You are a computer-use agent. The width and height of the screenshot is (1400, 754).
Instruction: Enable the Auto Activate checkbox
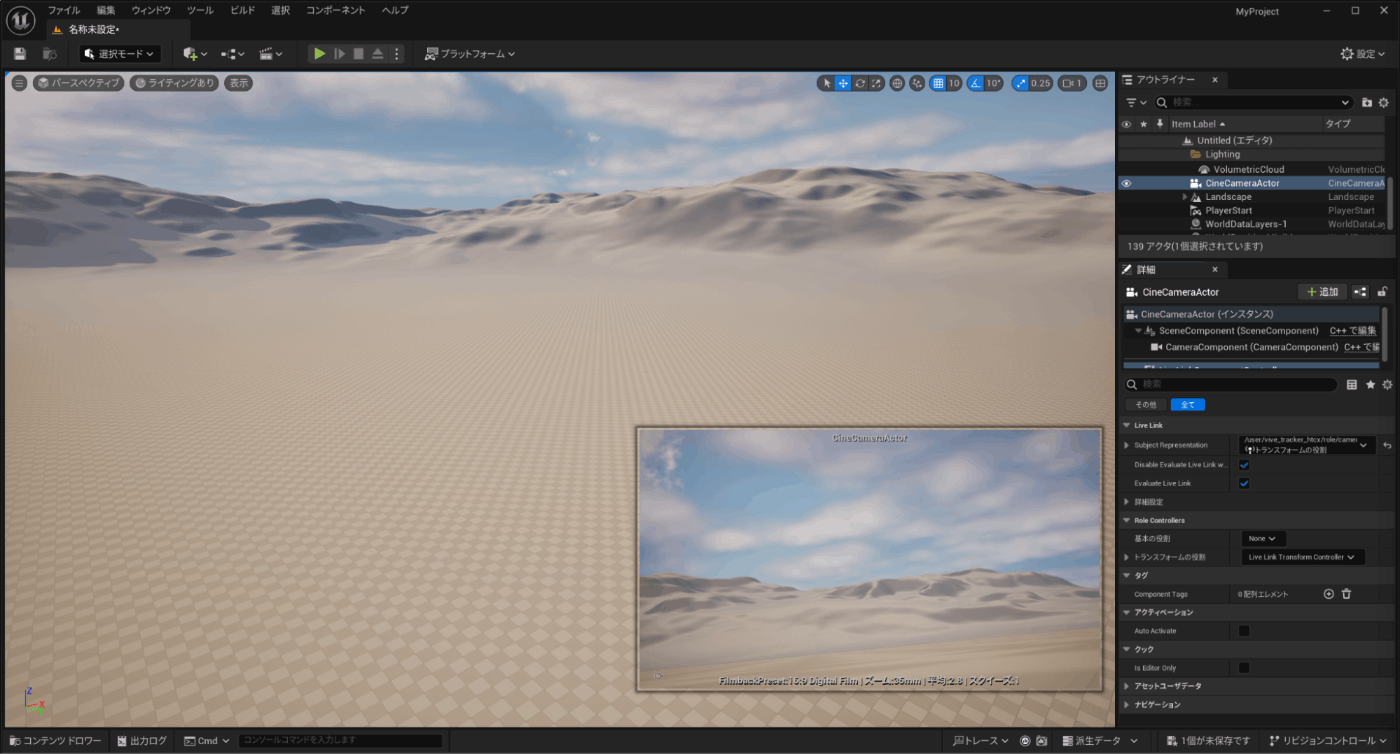pyautogui.click(x=1244, y=631)
